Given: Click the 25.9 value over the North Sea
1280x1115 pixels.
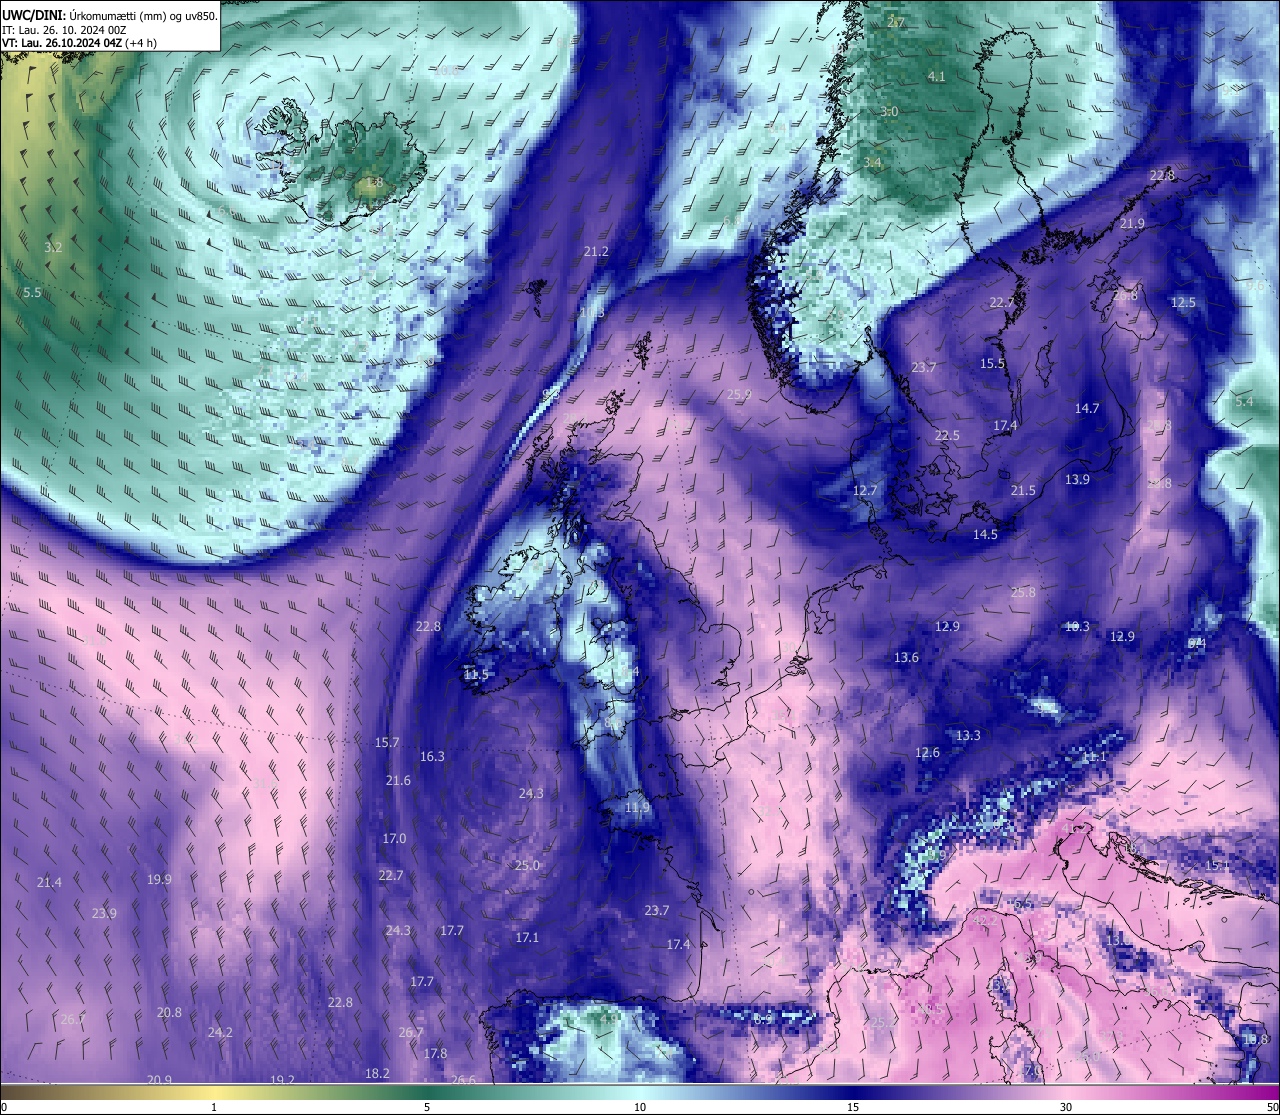Looking at the screenshot, I should click(x=739, y=394).
